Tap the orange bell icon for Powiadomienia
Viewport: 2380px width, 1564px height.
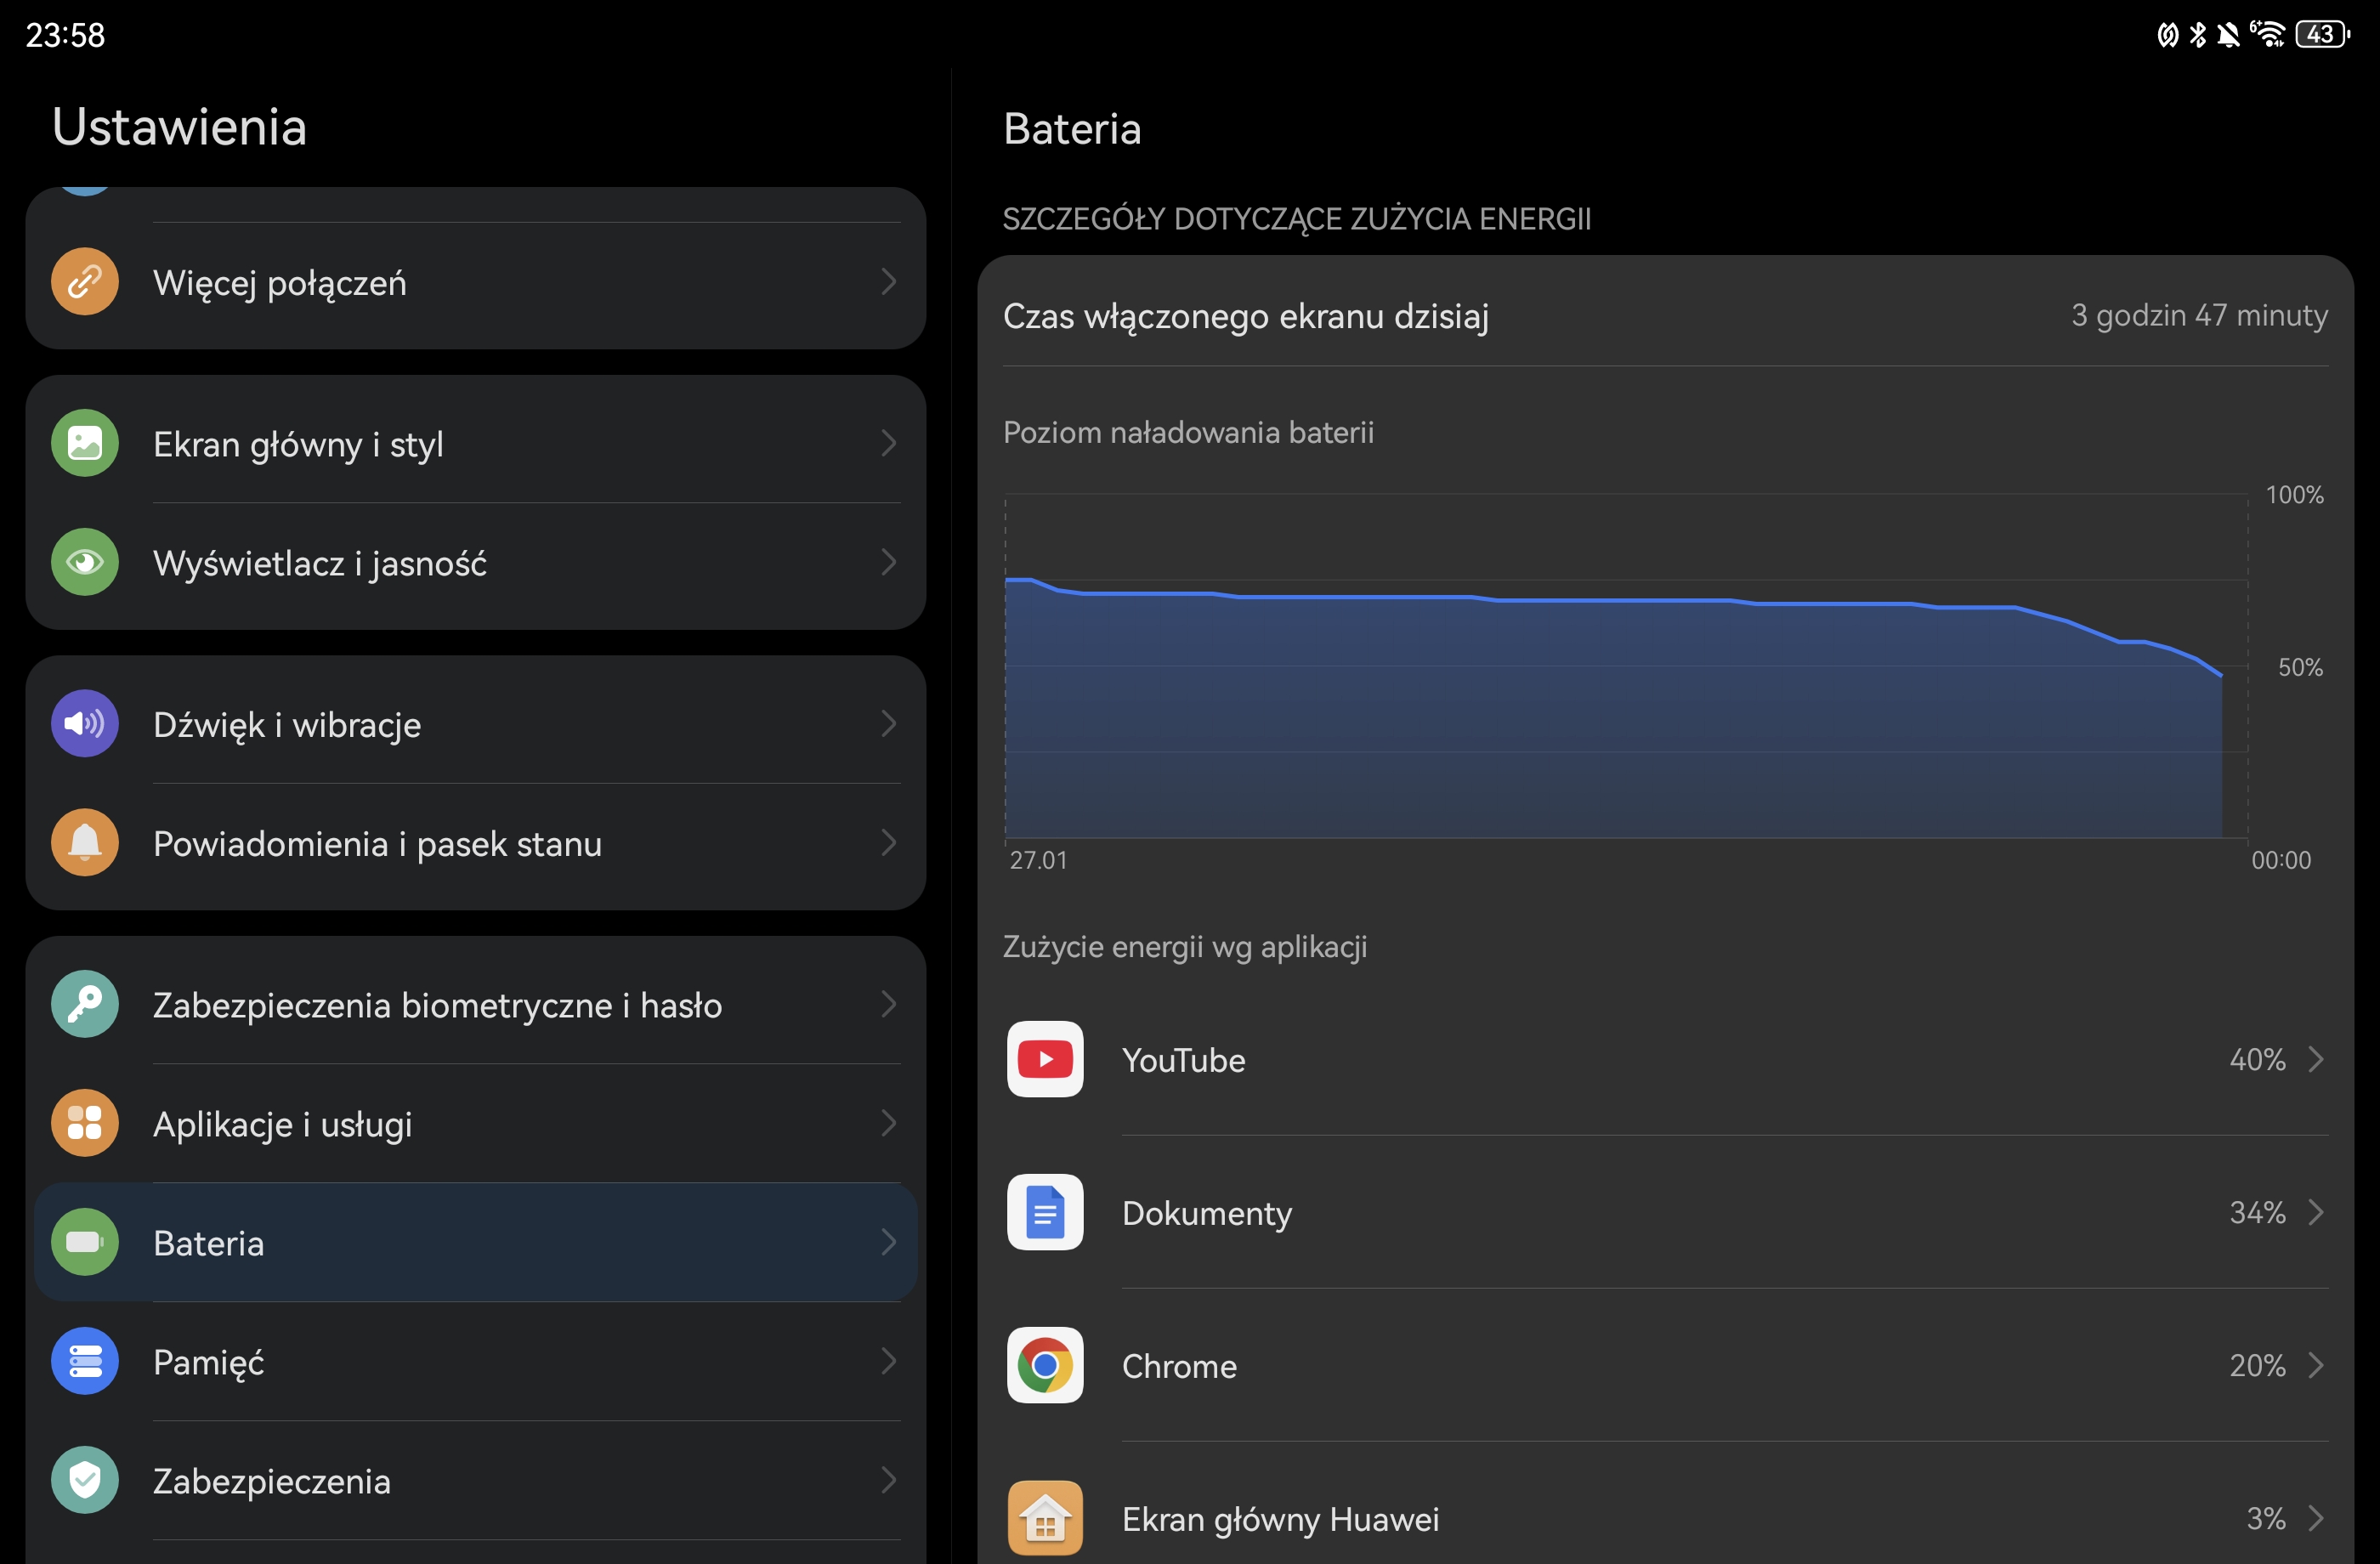point(85,842)
